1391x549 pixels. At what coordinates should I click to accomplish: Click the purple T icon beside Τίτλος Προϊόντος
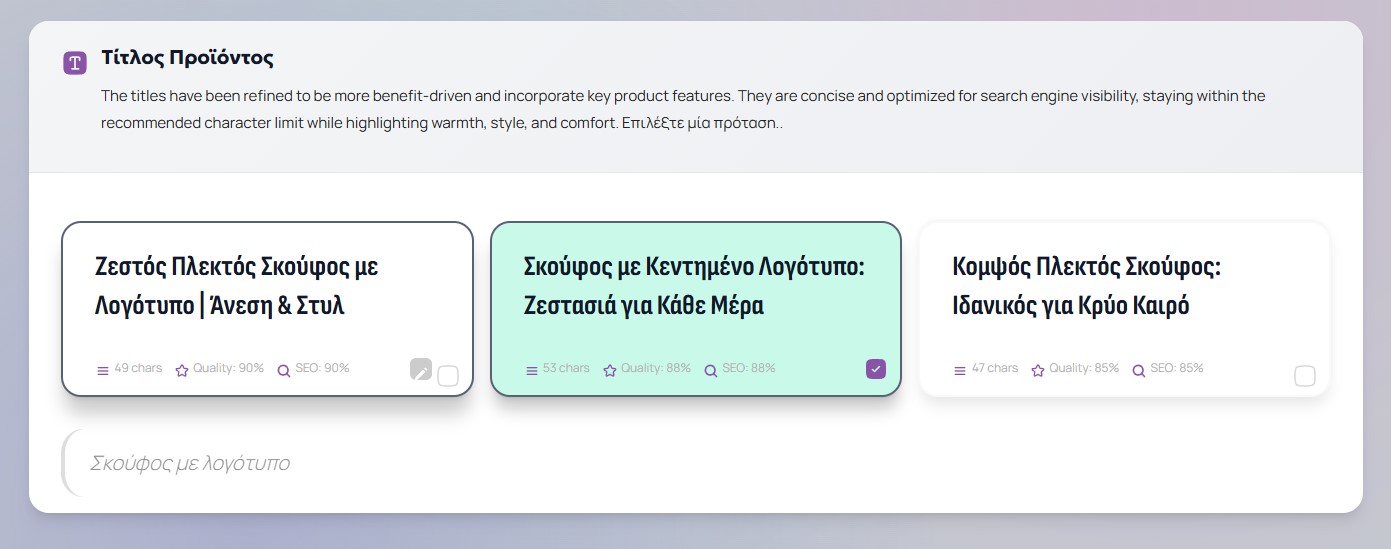click(x=75, y=63)
